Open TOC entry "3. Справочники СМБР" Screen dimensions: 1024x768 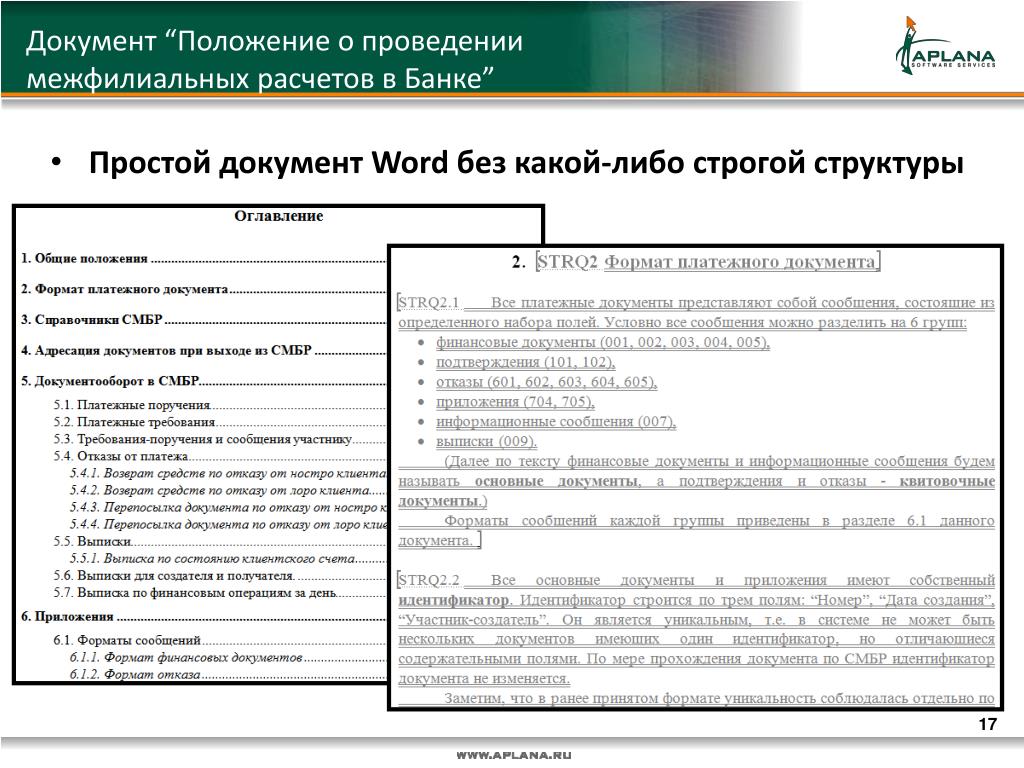(x=202, y=319)
